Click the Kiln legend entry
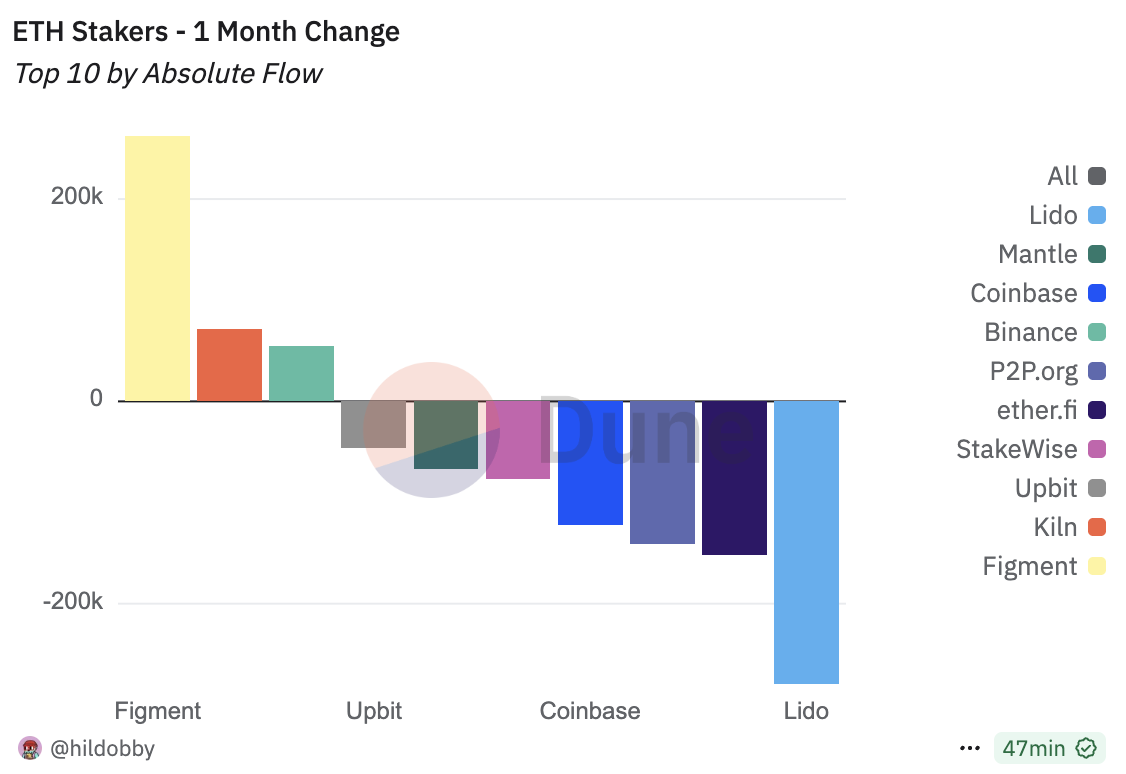The width and height of the screenshot is (1126, 774). pos(1069,527)
